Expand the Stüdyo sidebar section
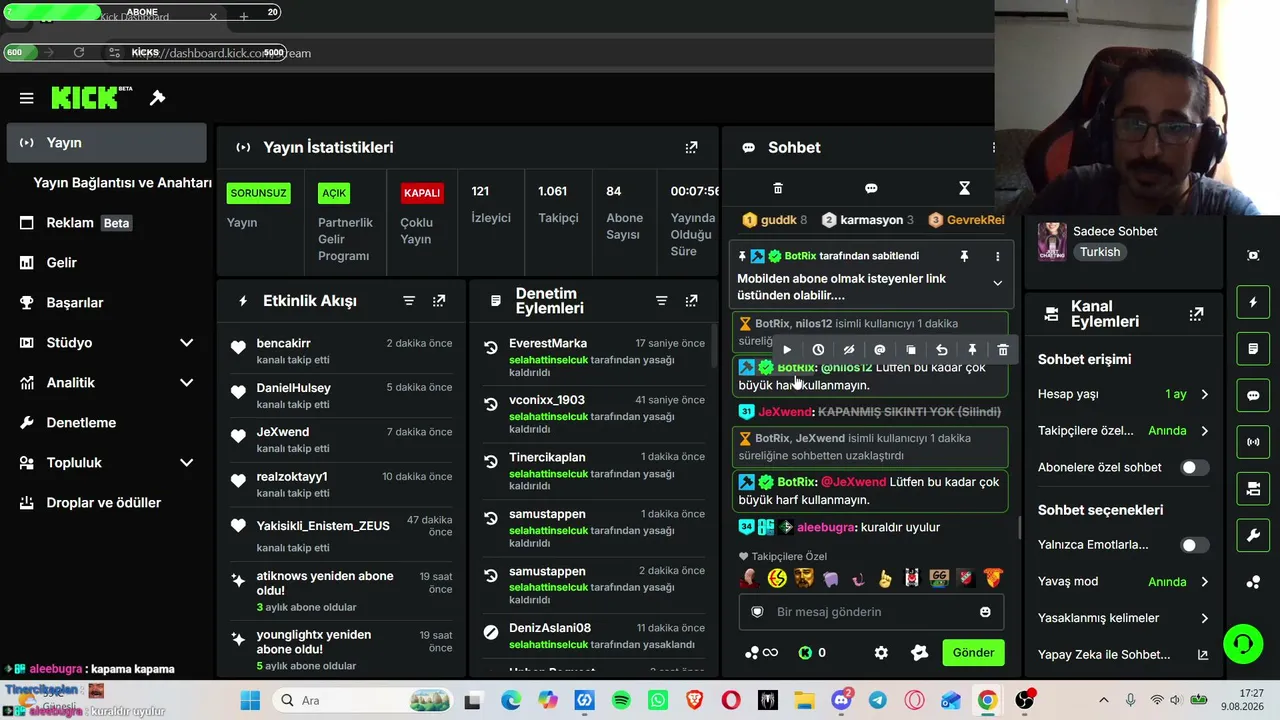 click(186, 343)
